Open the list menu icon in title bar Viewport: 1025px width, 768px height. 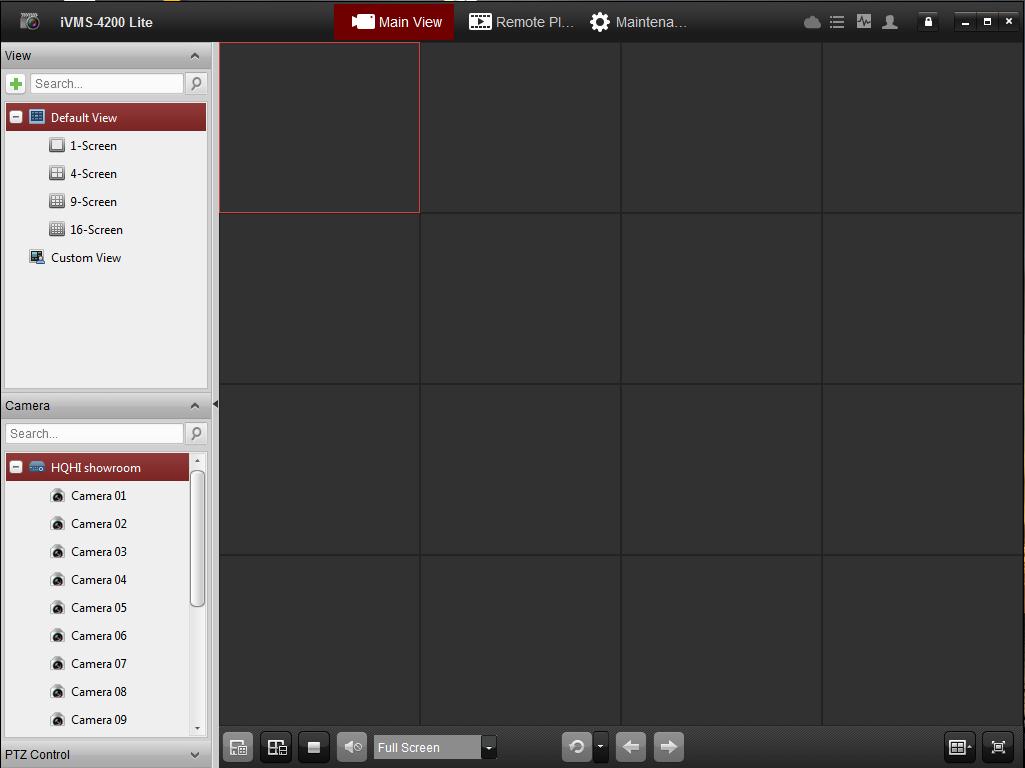click(x=837, y=22)
